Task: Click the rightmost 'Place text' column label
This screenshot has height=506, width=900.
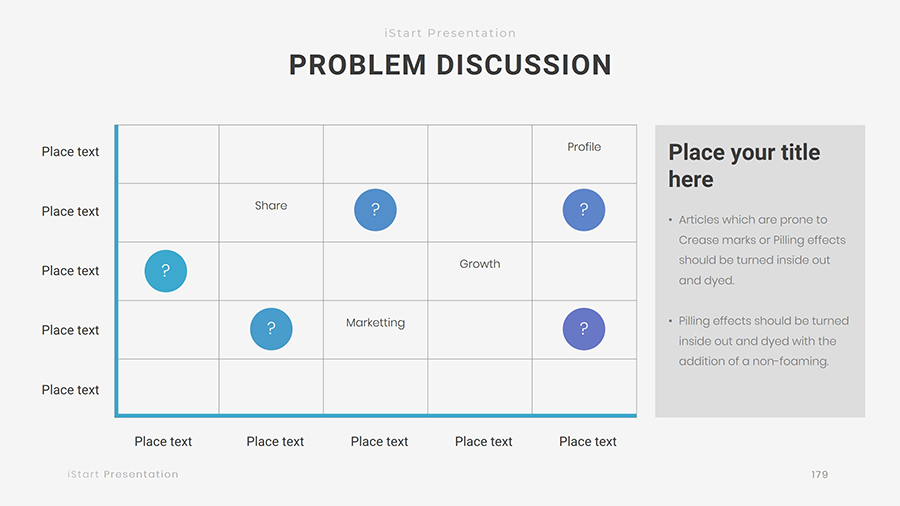Action: coord(588,442)
